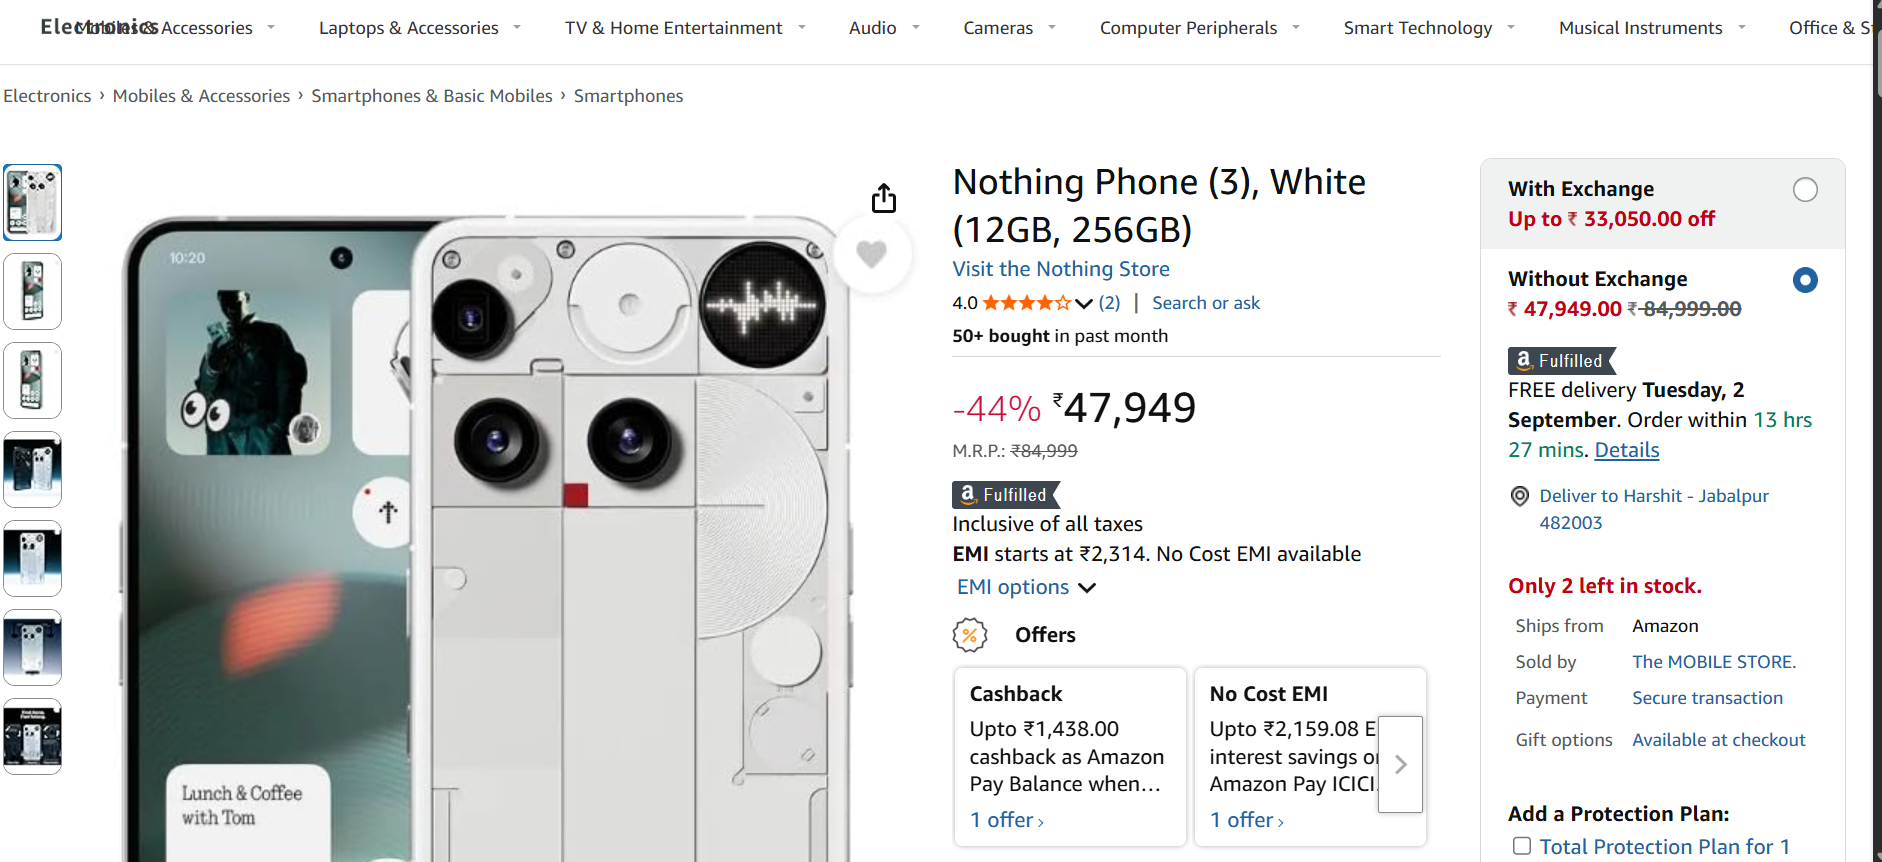1882x862 pixels.
Task: Open rating breakdown chevron next to stars
Action: 1084,303
